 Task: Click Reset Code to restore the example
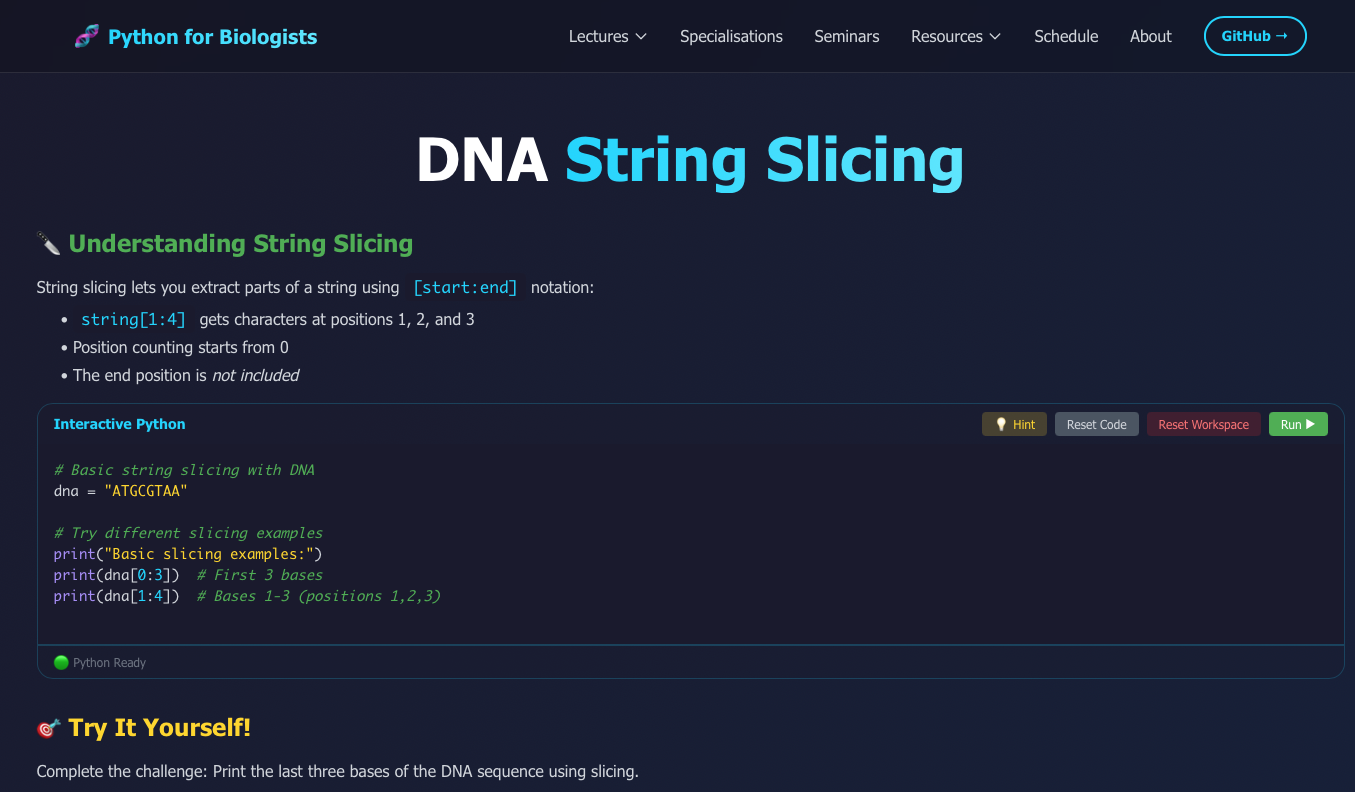(x=1096, y=424)
